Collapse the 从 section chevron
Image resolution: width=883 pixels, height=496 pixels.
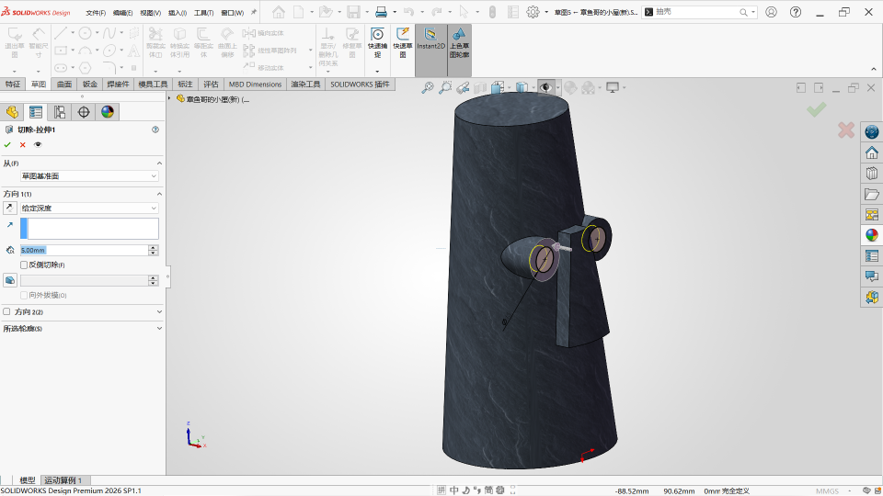click(x=159, y=163)
